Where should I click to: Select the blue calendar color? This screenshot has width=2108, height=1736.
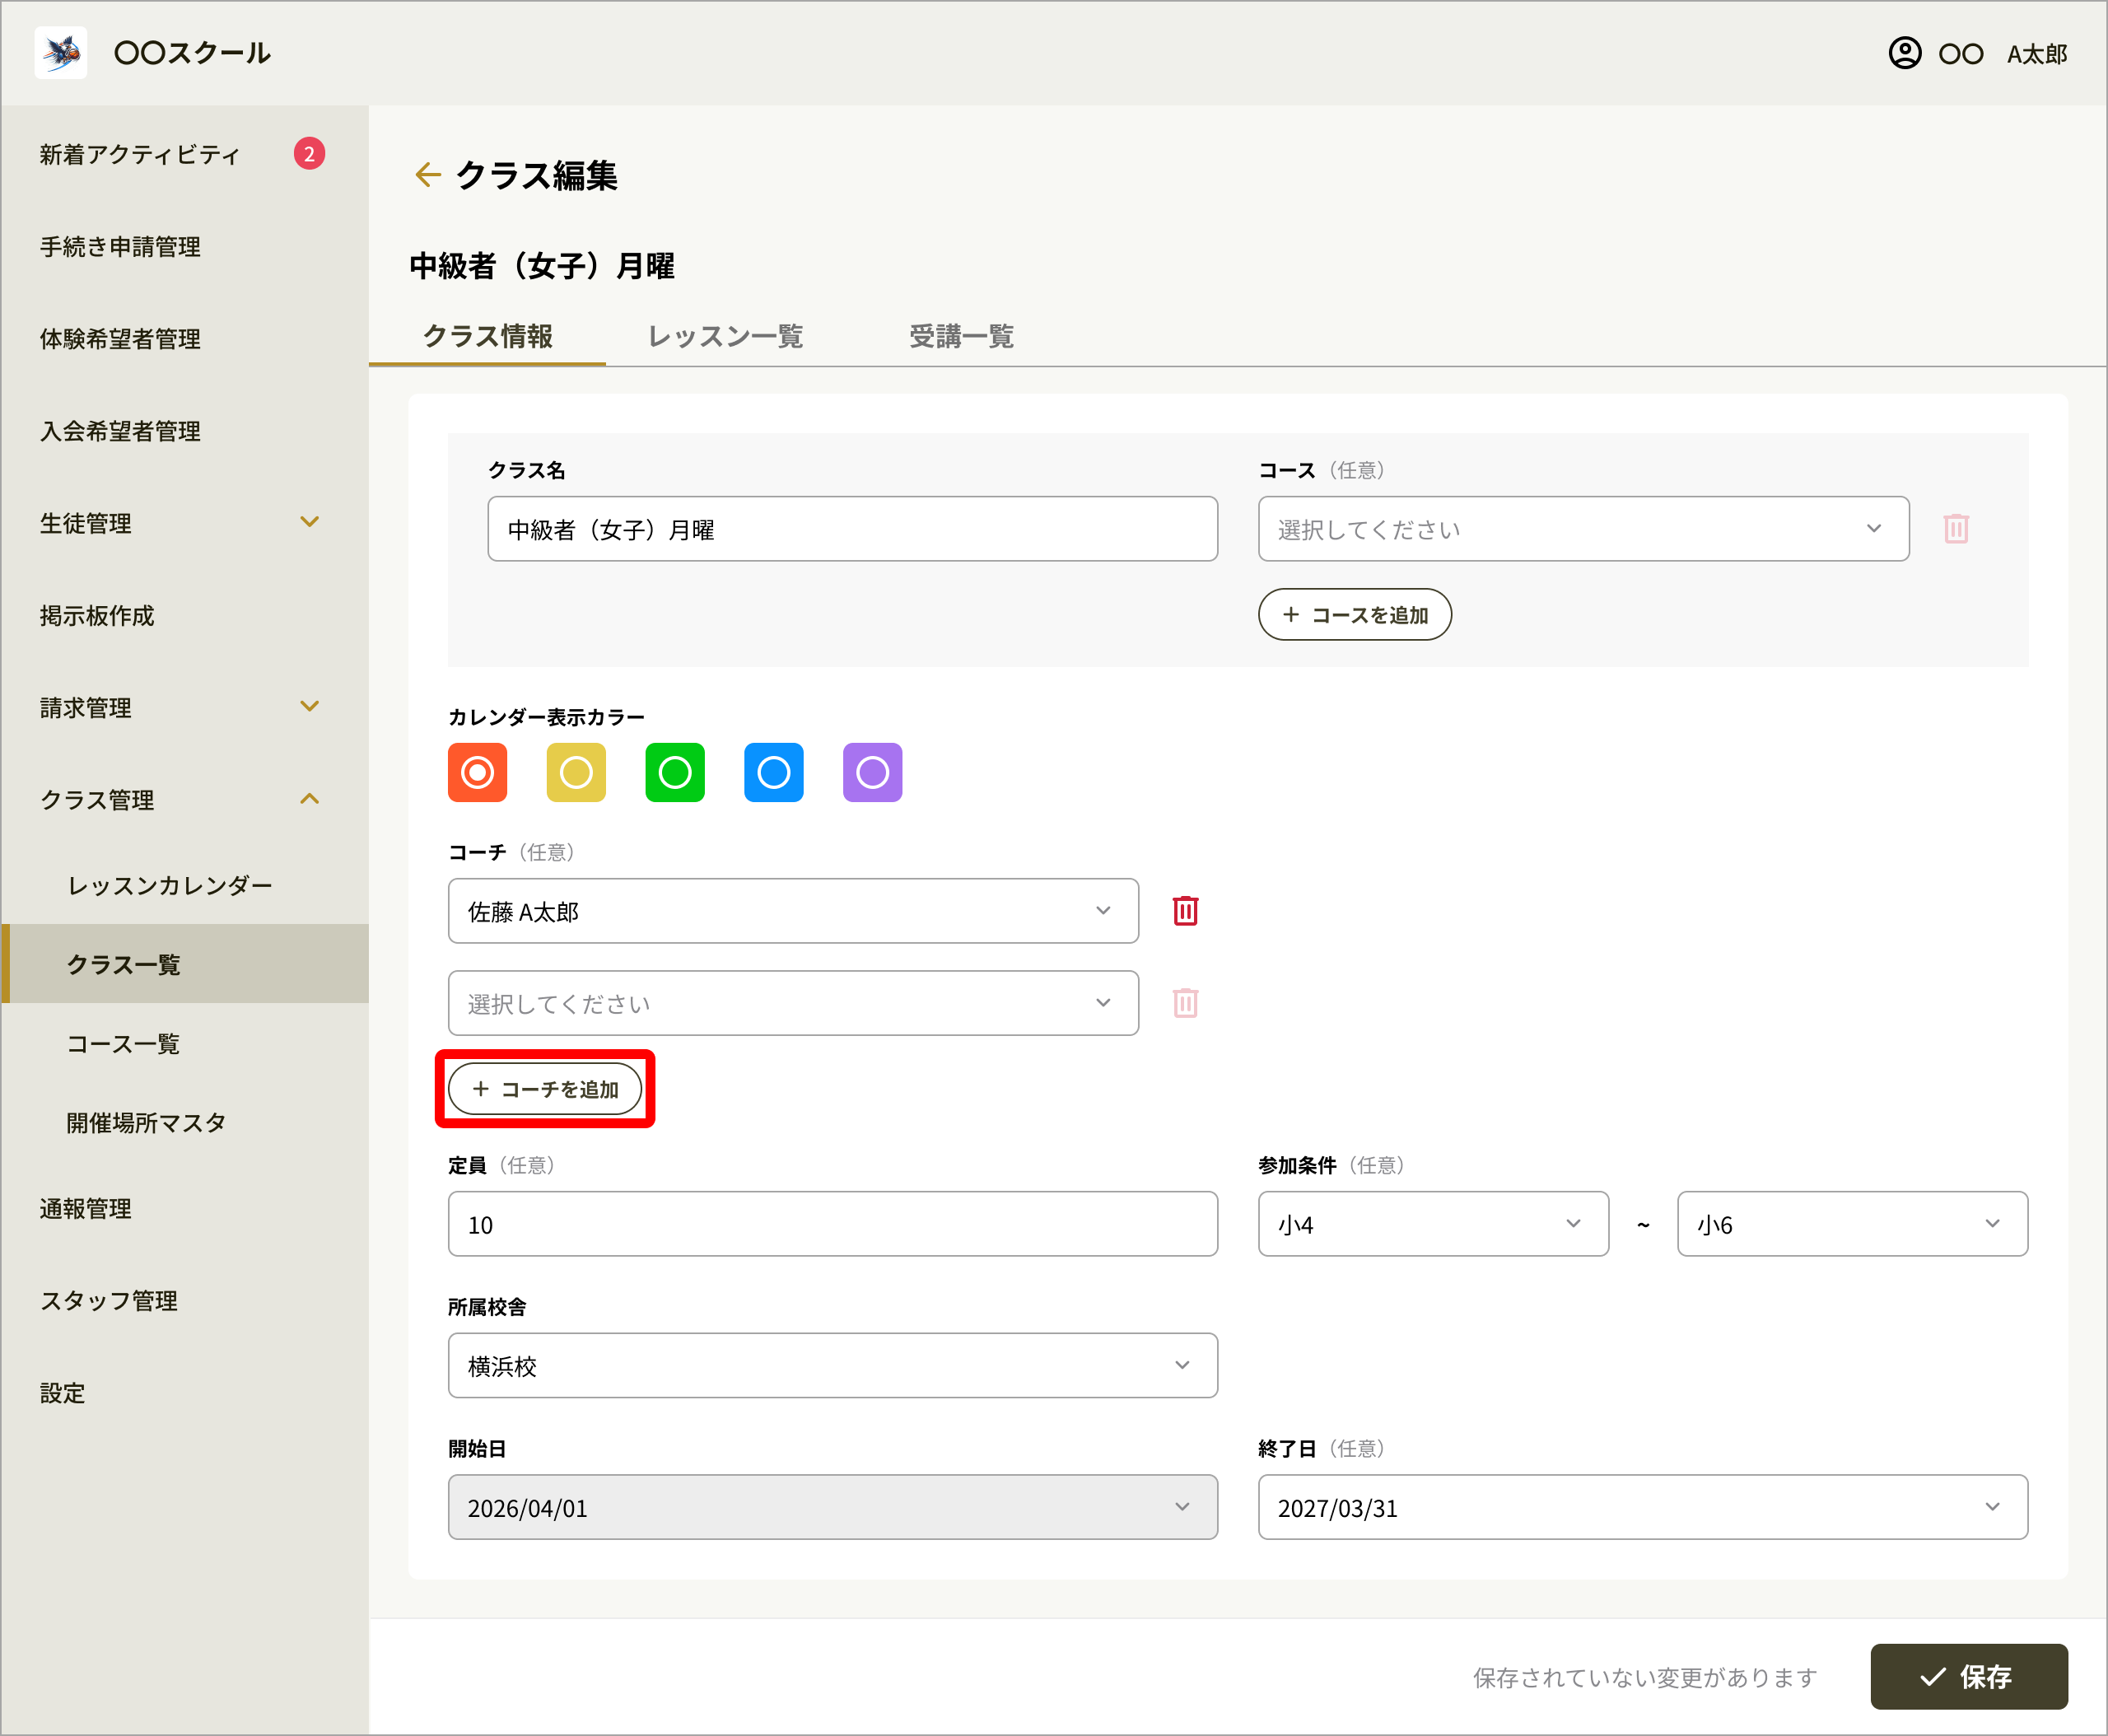tap(774, 772)
